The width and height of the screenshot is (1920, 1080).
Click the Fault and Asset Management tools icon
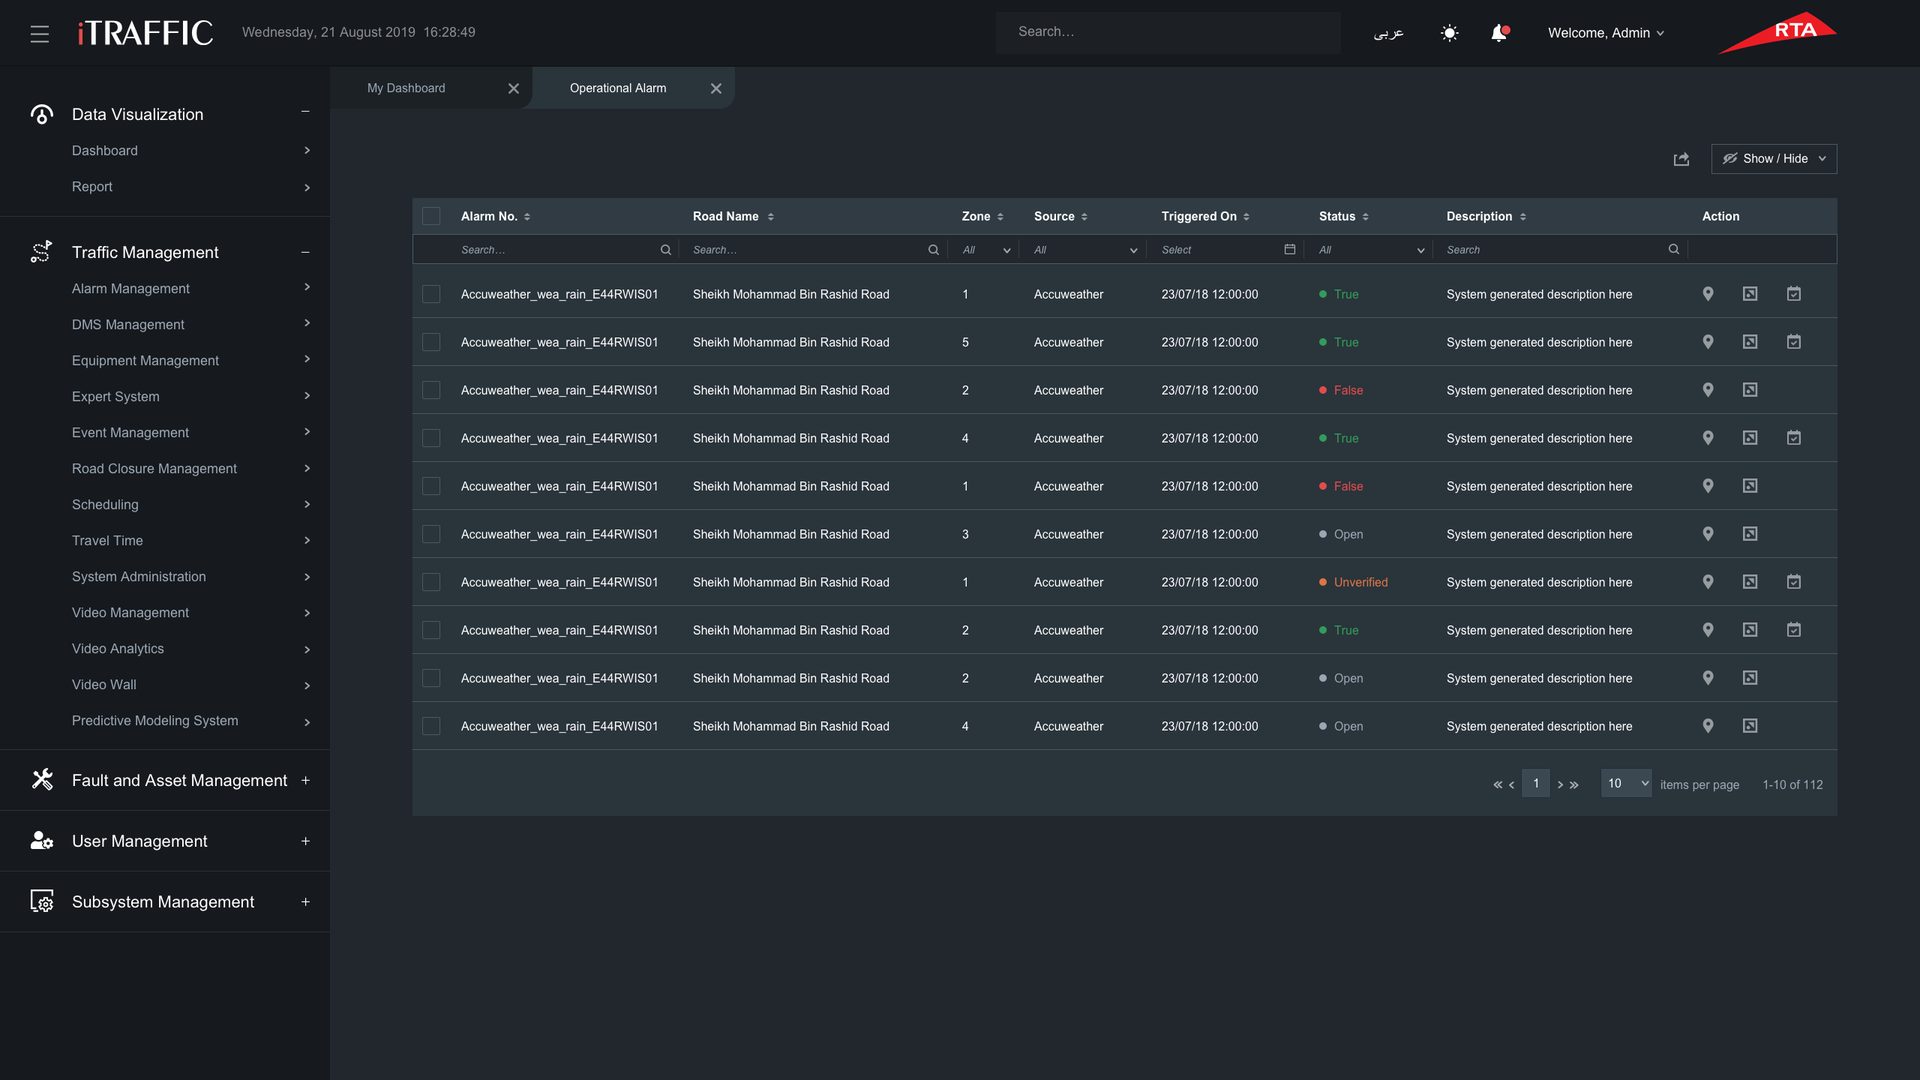tap(42, 780)
